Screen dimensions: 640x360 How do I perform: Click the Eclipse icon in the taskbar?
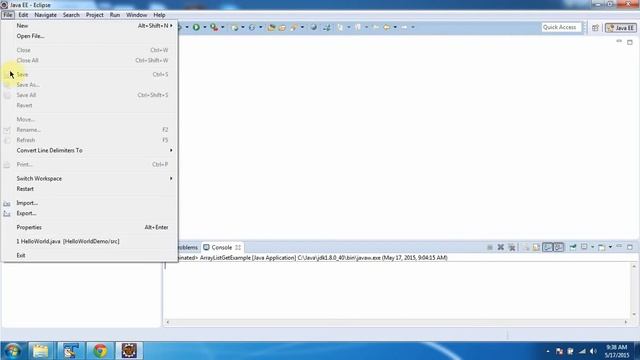[x=129, y=351]
